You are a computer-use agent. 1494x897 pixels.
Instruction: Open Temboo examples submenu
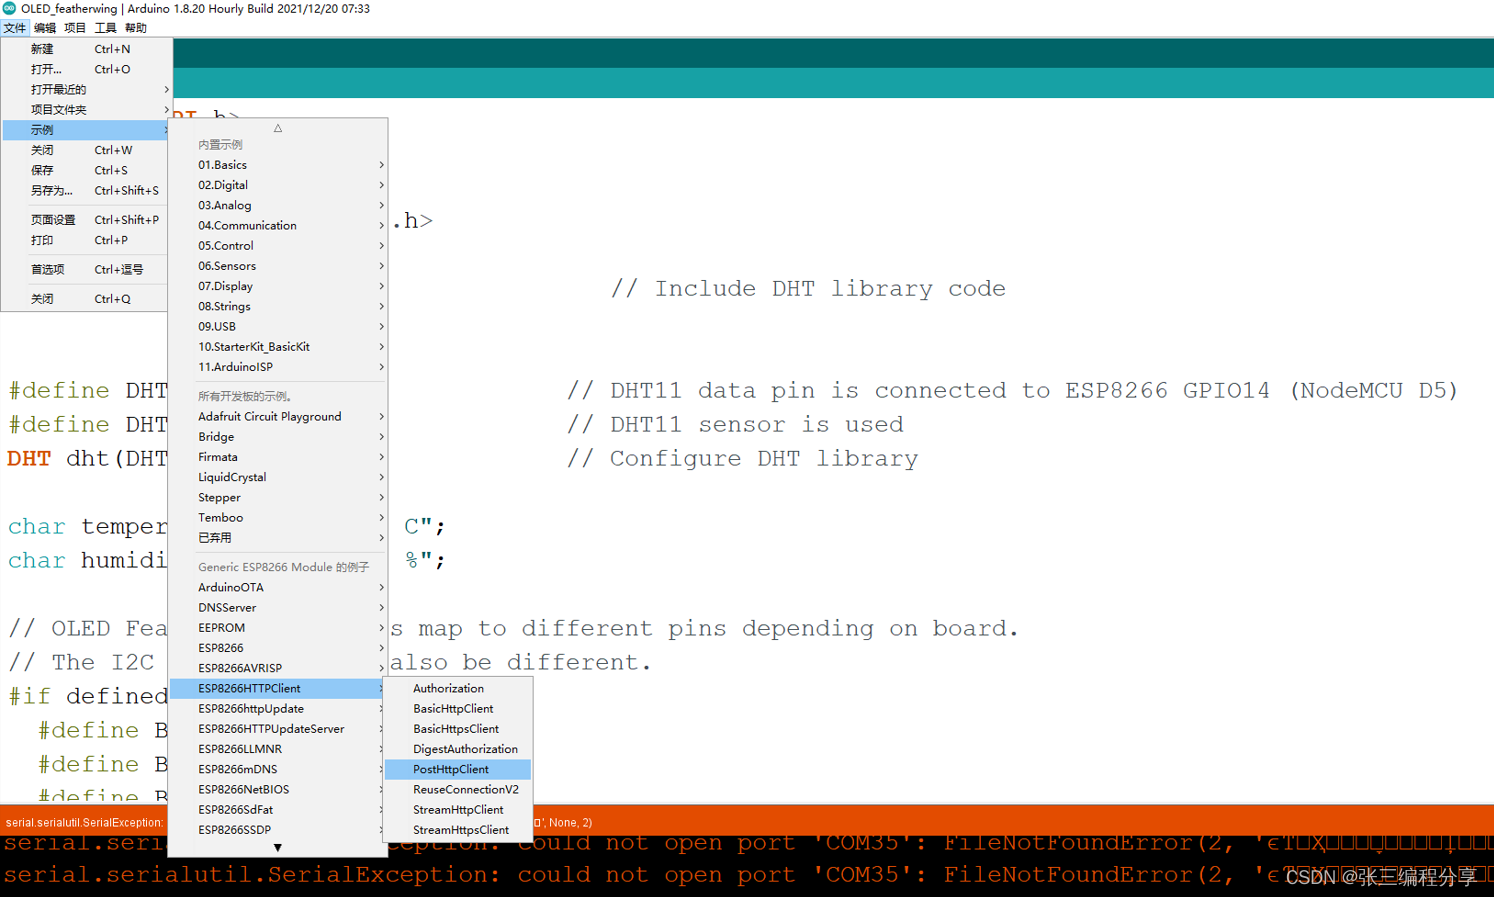click(x=278, y=518)
